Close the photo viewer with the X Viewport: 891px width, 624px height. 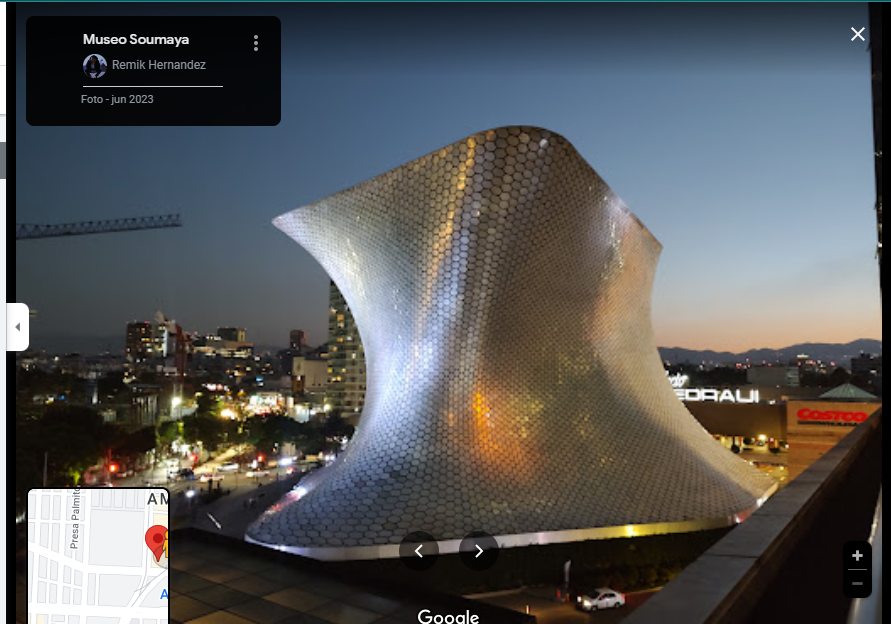857,34
